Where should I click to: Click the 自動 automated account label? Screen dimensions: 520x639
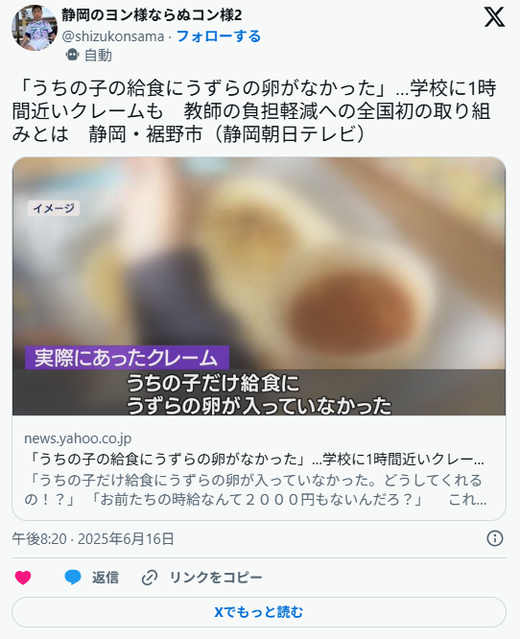tap(98, 55)
